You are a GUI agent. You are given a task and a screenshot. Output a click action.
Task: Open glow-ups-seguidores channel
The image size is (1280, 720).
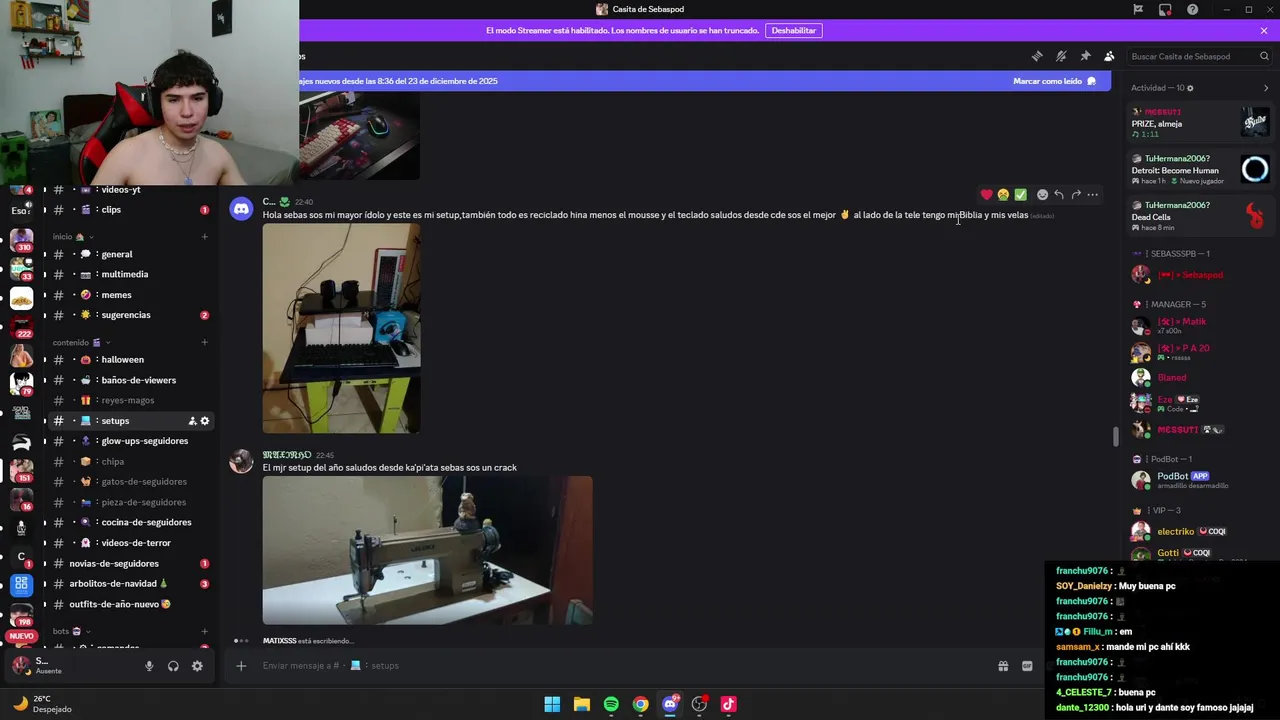[x=131, y=441]
